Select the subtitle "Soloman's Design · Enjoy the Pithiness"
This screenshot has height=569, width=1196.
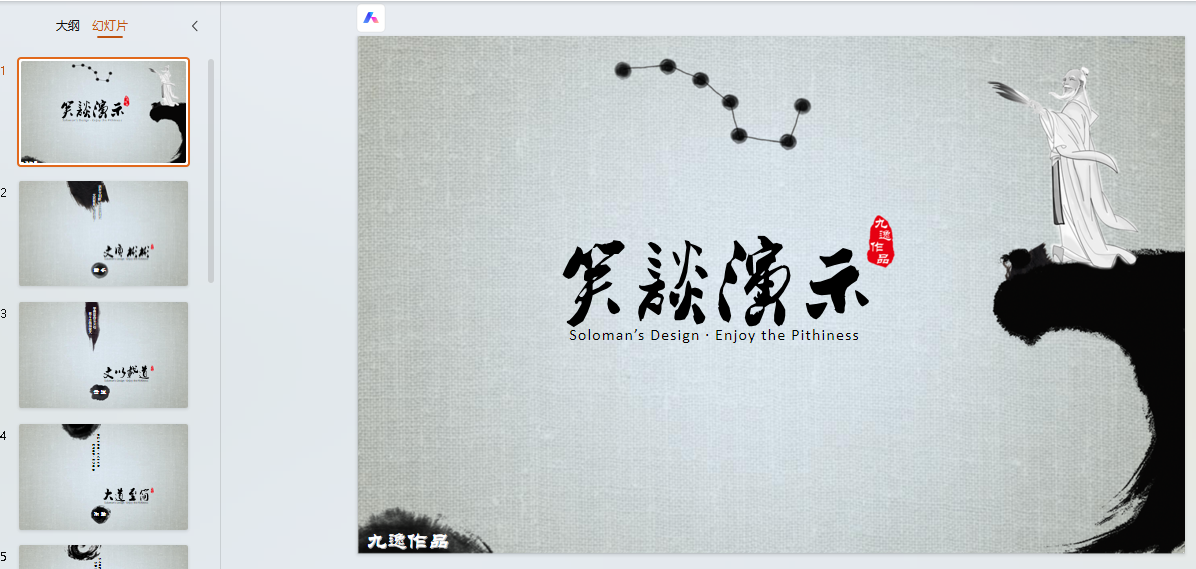(714, 335)
